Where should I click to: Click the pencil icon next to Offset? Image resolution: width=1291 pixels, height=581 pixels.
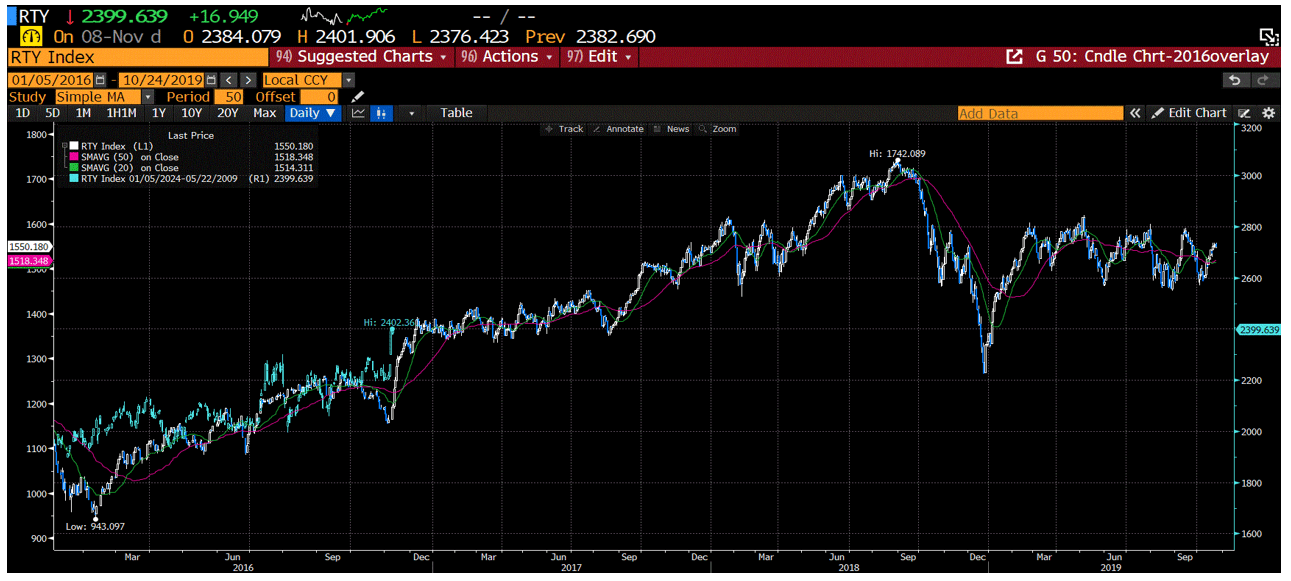pos(356,96)
